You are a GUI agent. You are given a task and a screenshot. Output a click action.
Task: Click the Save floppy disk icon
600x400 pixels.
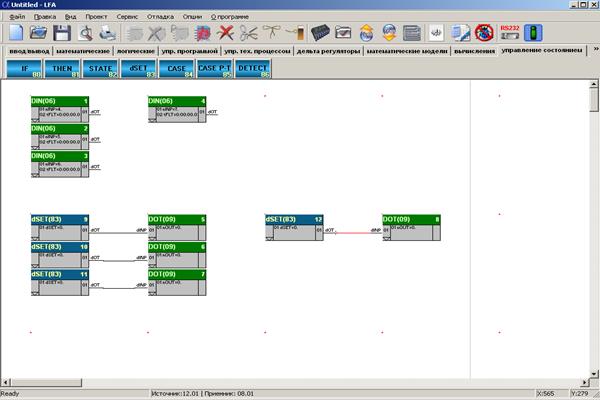point(62,33)
